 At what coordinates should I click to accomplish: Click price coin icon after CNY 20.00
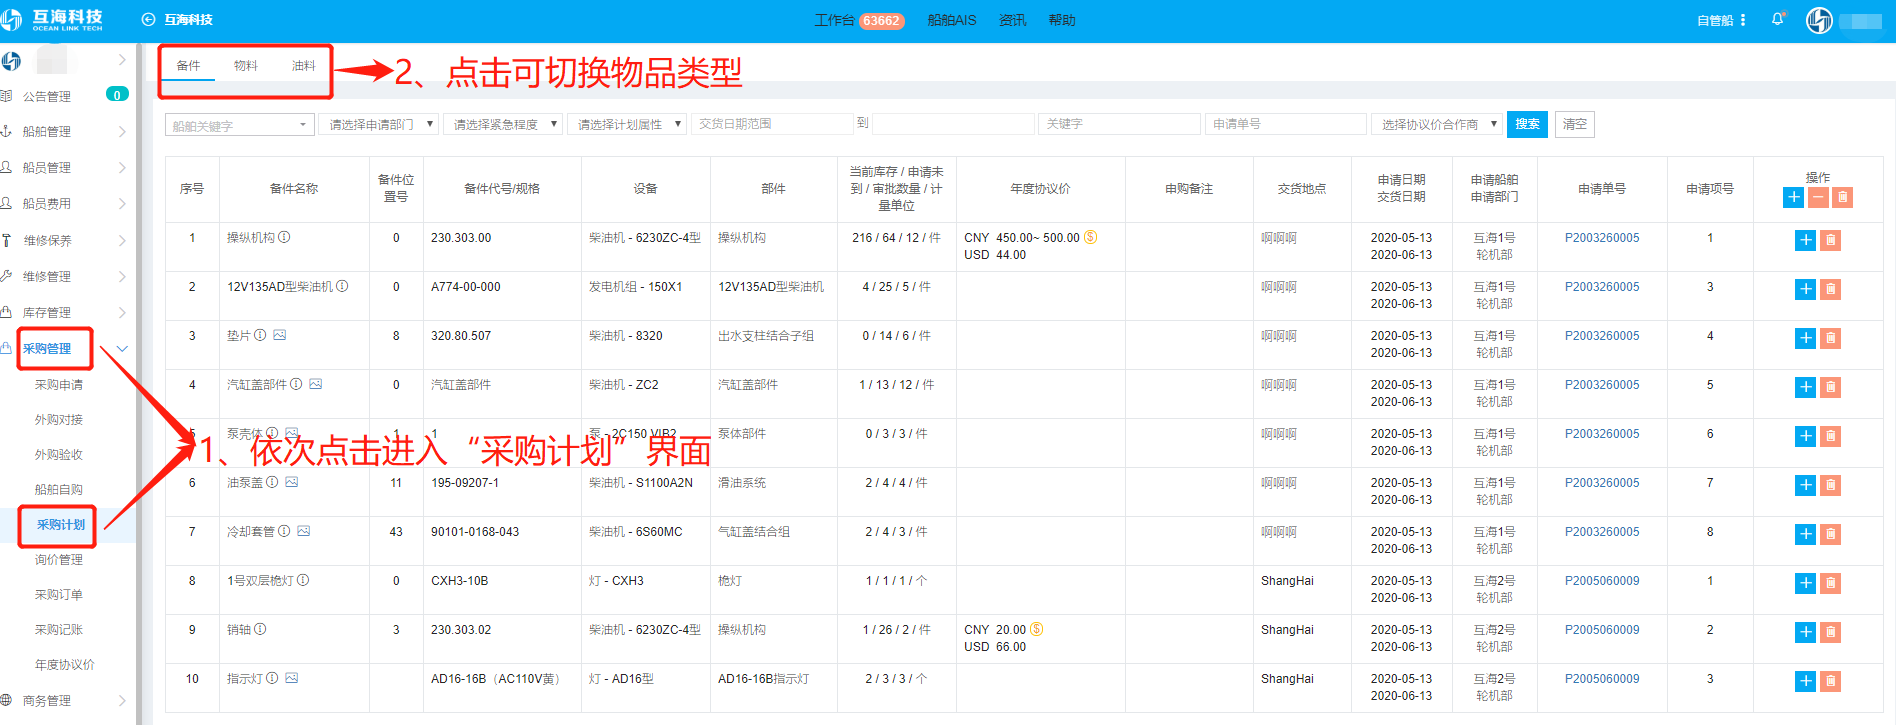pyautogui.click(x=1037, y=630)
